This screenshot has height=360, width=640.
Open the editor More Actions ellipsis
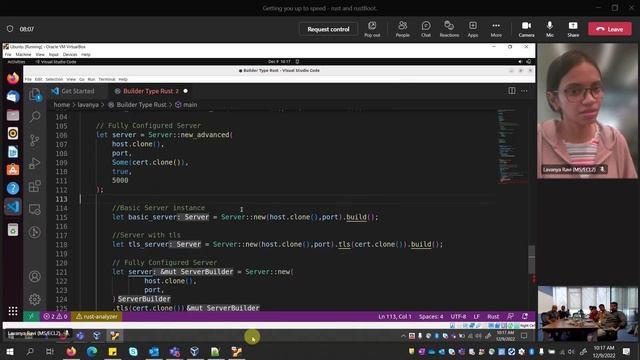524,91
